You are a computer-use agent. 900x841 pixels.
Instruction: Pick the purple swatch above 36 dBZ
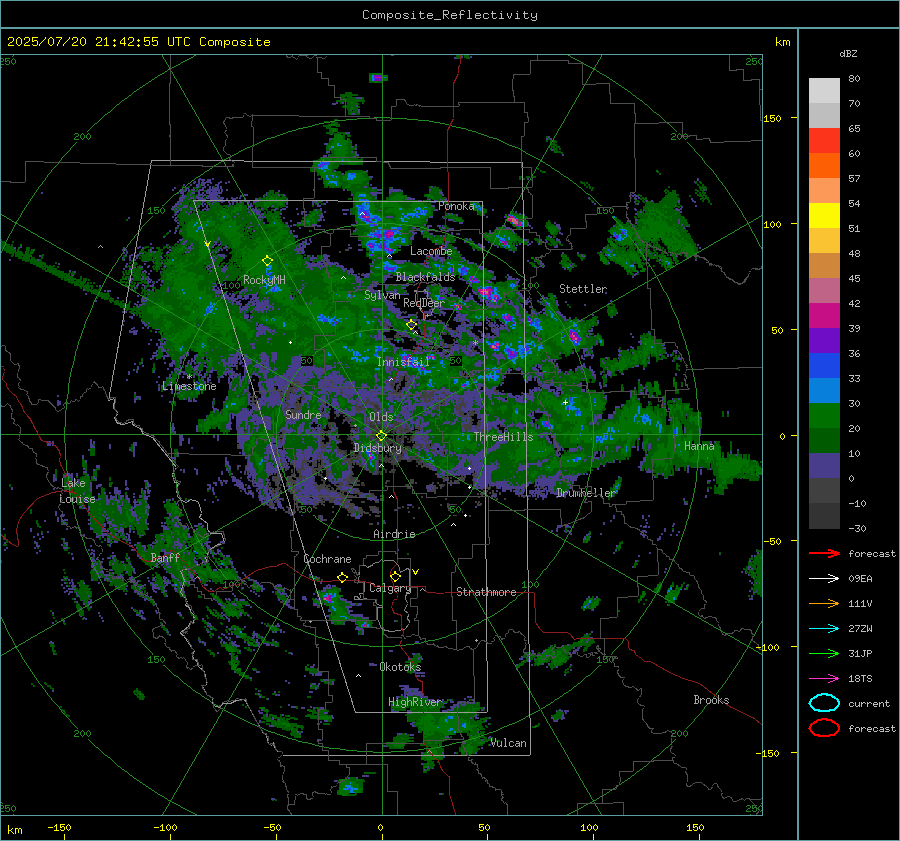[824, 341]
